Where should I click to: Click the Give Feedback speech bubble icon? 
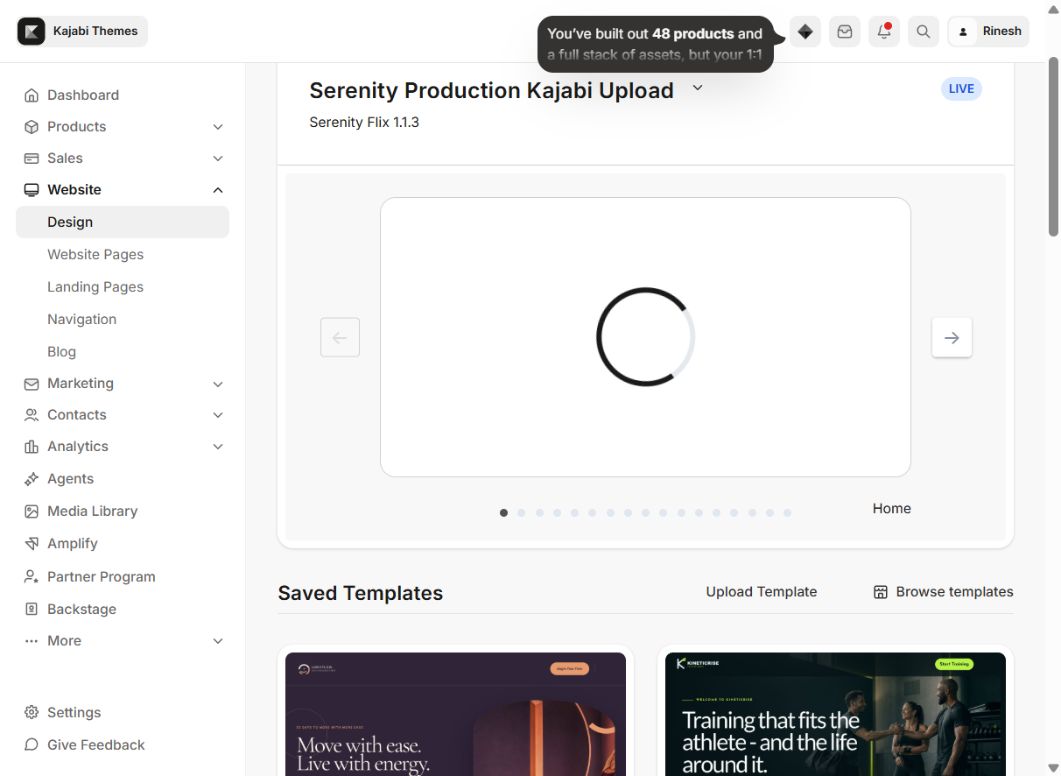point(31,745)
